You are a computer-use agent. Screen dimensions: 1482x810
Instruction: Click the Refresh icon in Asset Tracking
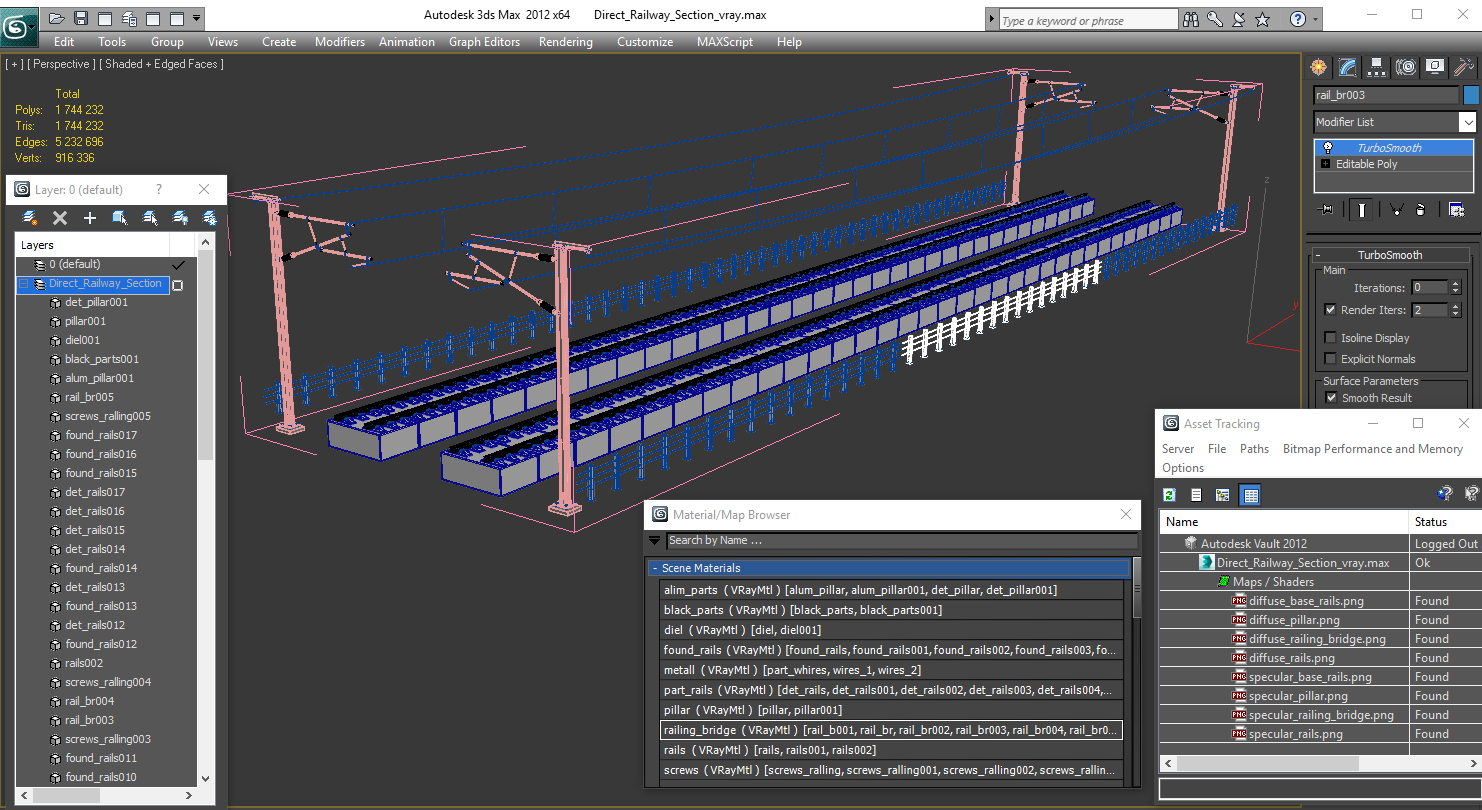(1169, 494)
